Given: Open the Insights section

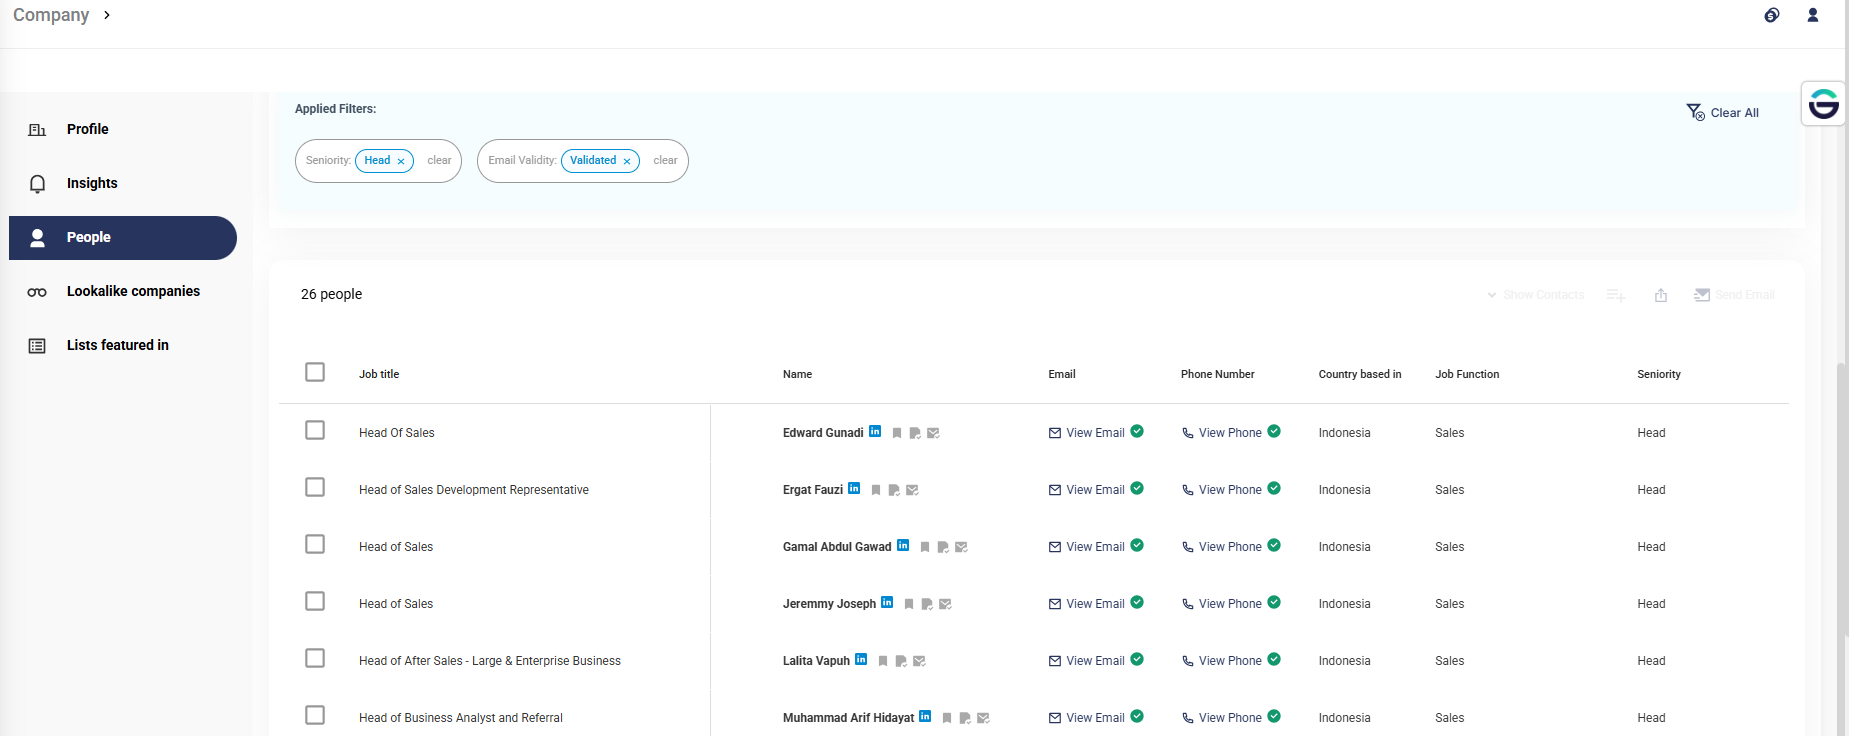Looking at the screenshot, I should point(123,183).
